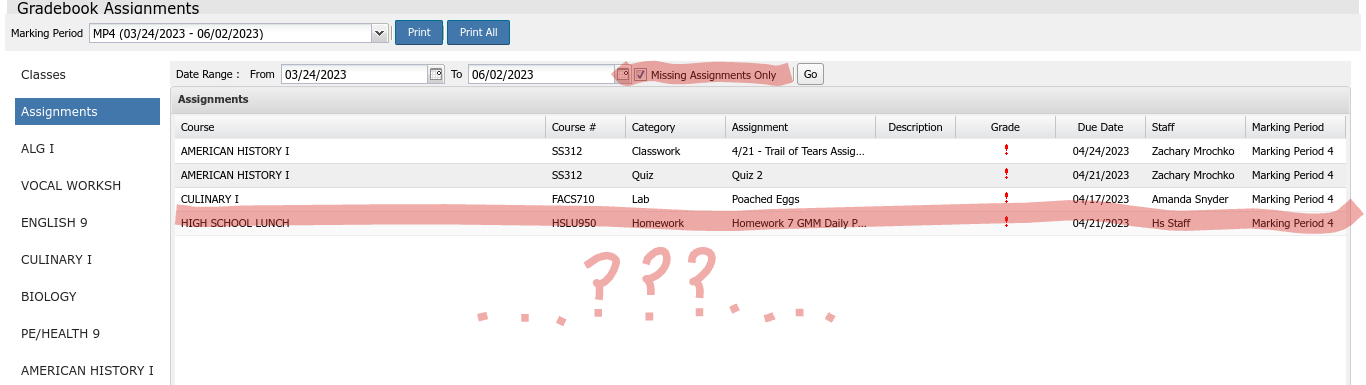This screenshot has width=1366, height=385.
Task: Sort by Course # column header
Action: coord(586,127)
